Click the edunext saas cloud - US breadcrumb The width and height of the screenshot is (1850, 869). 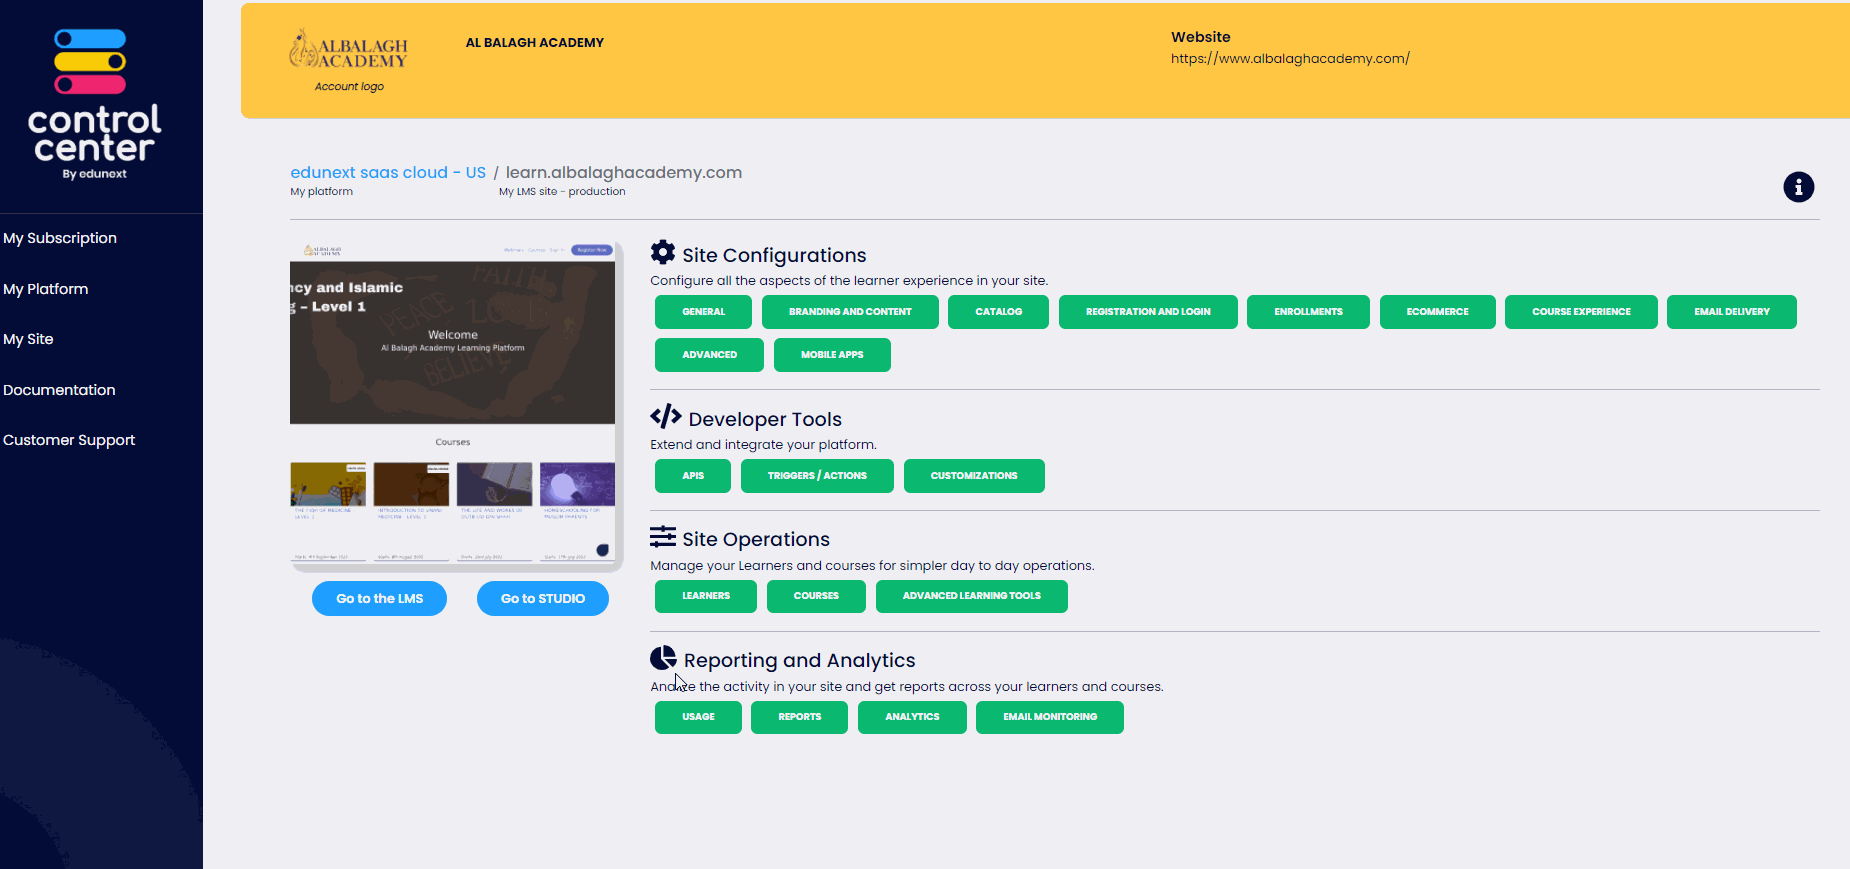pyautogui.click(x=388, y=172)
